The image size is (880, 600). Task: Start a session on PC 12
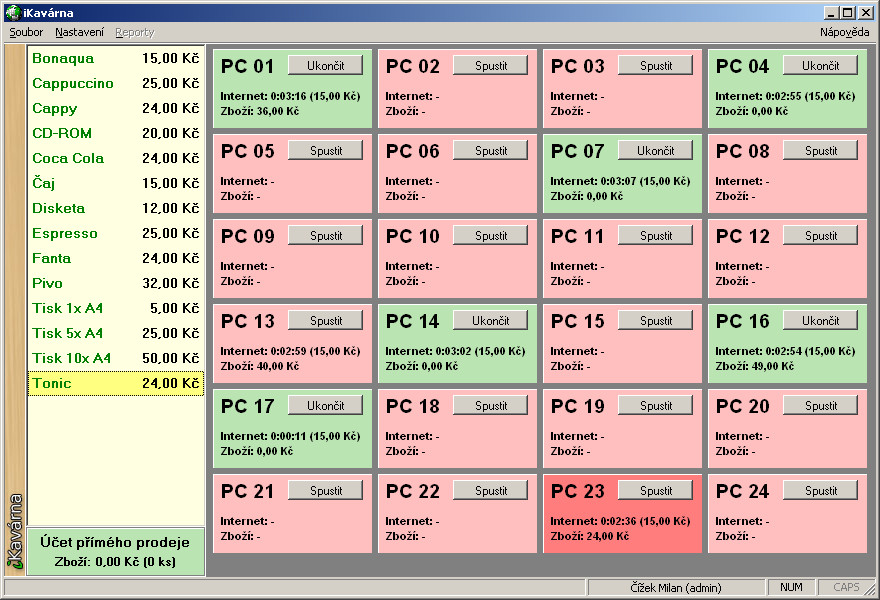click(x=821, y=235)
